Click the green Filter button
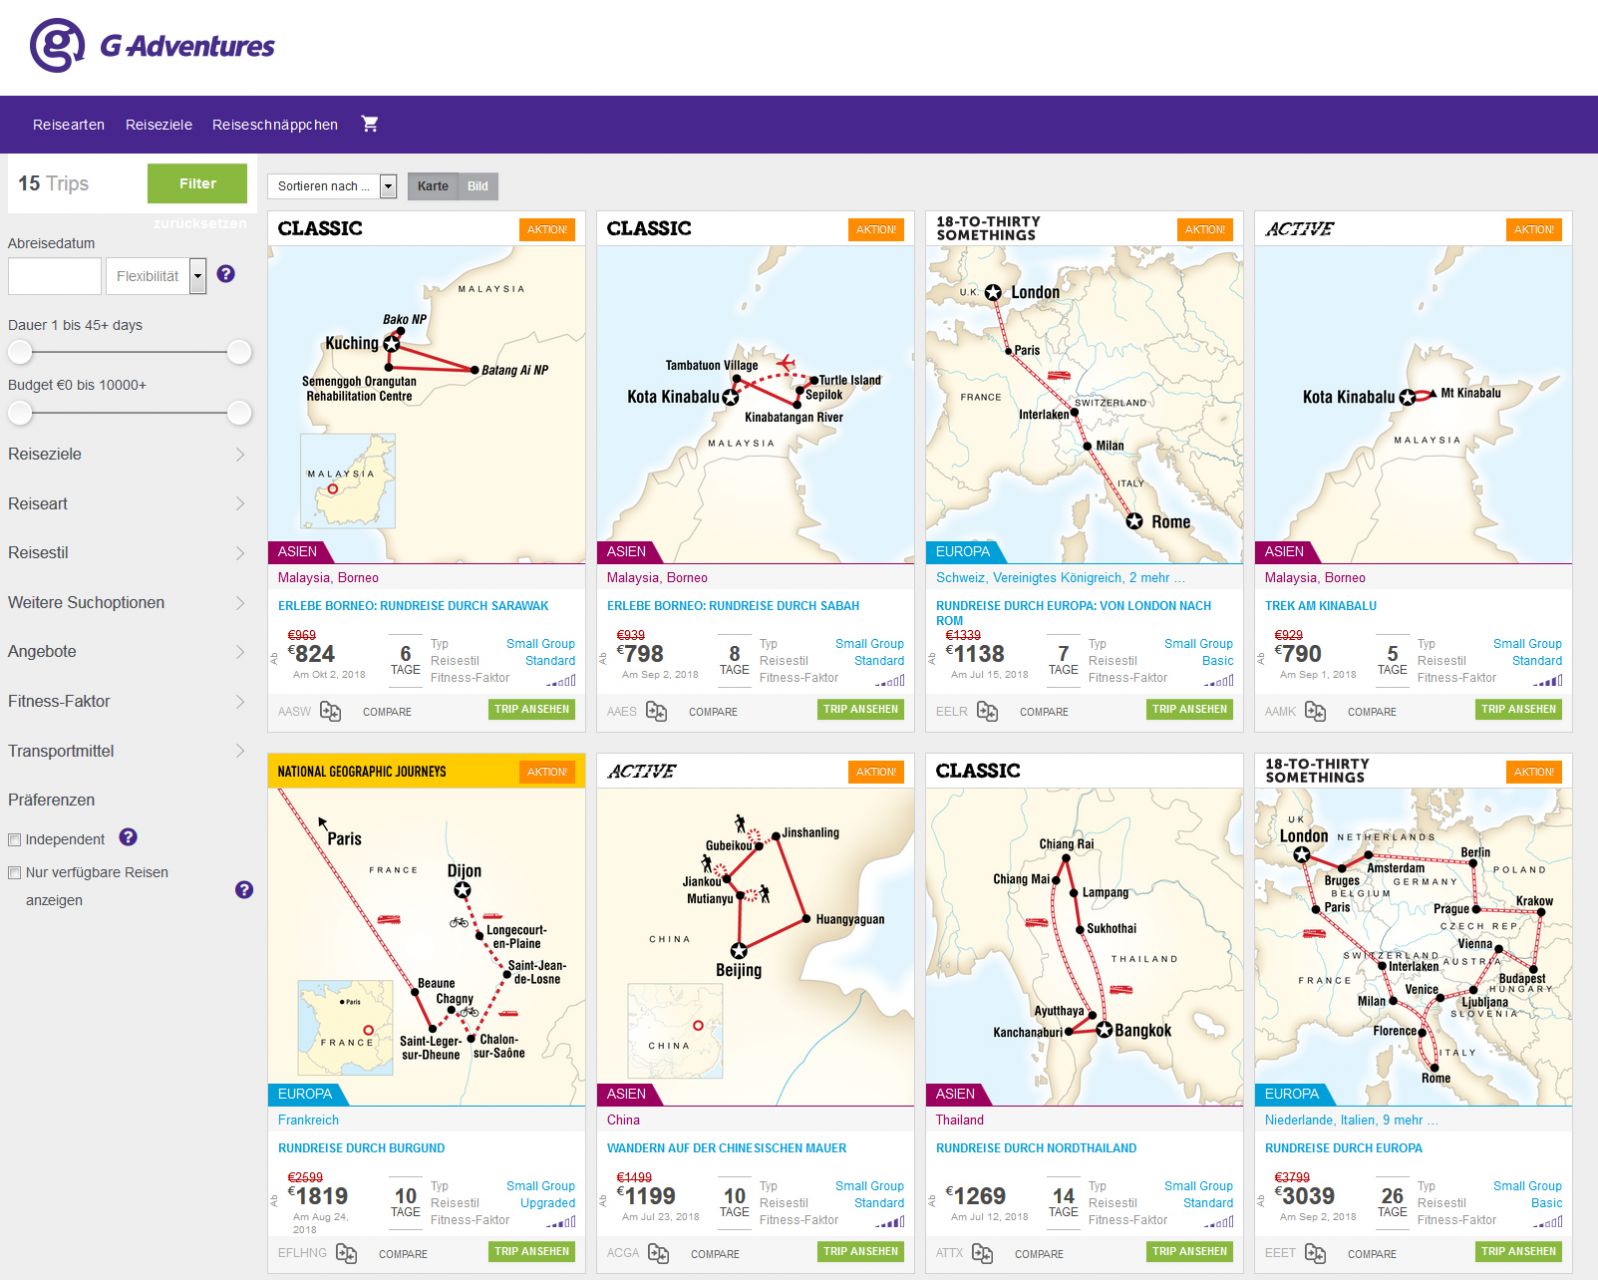The image size is (1598, 1280). point(197,184)
